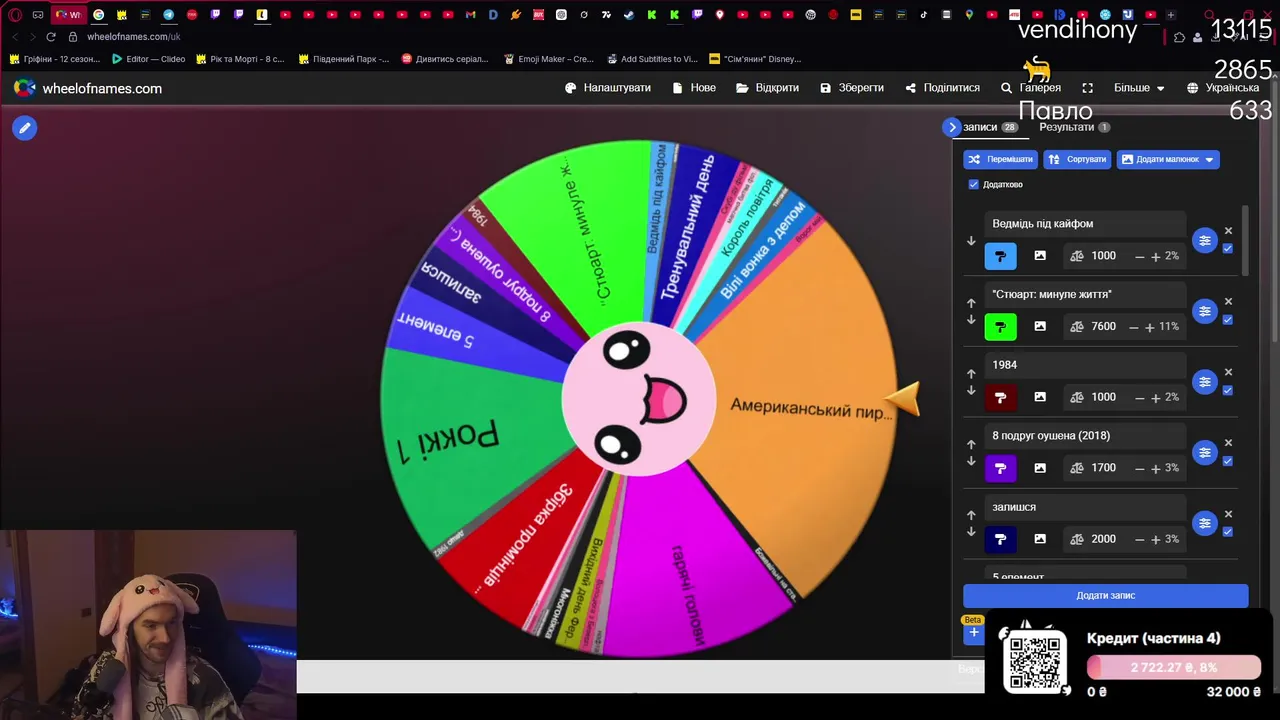
Task: Switch to the Результати tab
Action: click(x=1074, y=127)
